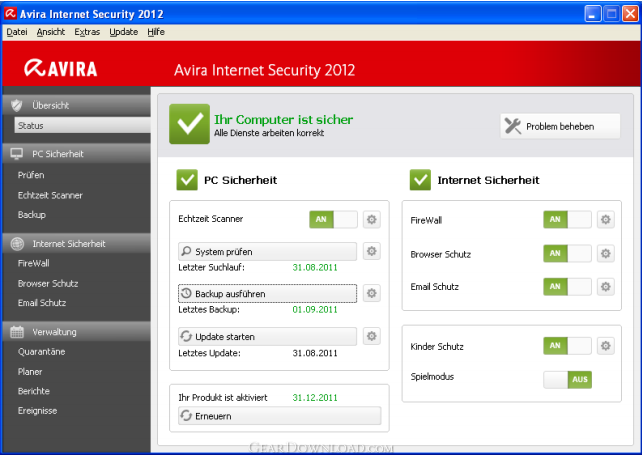
Task: Toggle the Email Schutz switch
Action: (x=567, y=287)
